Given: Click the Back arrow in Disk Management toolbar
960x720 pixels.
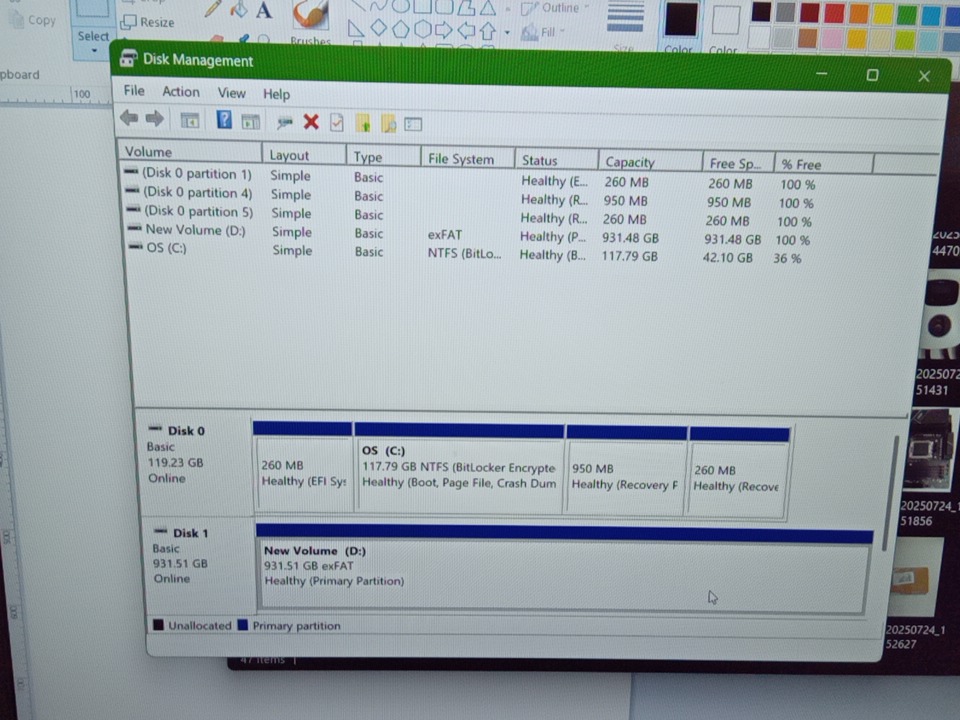Looking at the screenshot, I should tap(129, 117).
